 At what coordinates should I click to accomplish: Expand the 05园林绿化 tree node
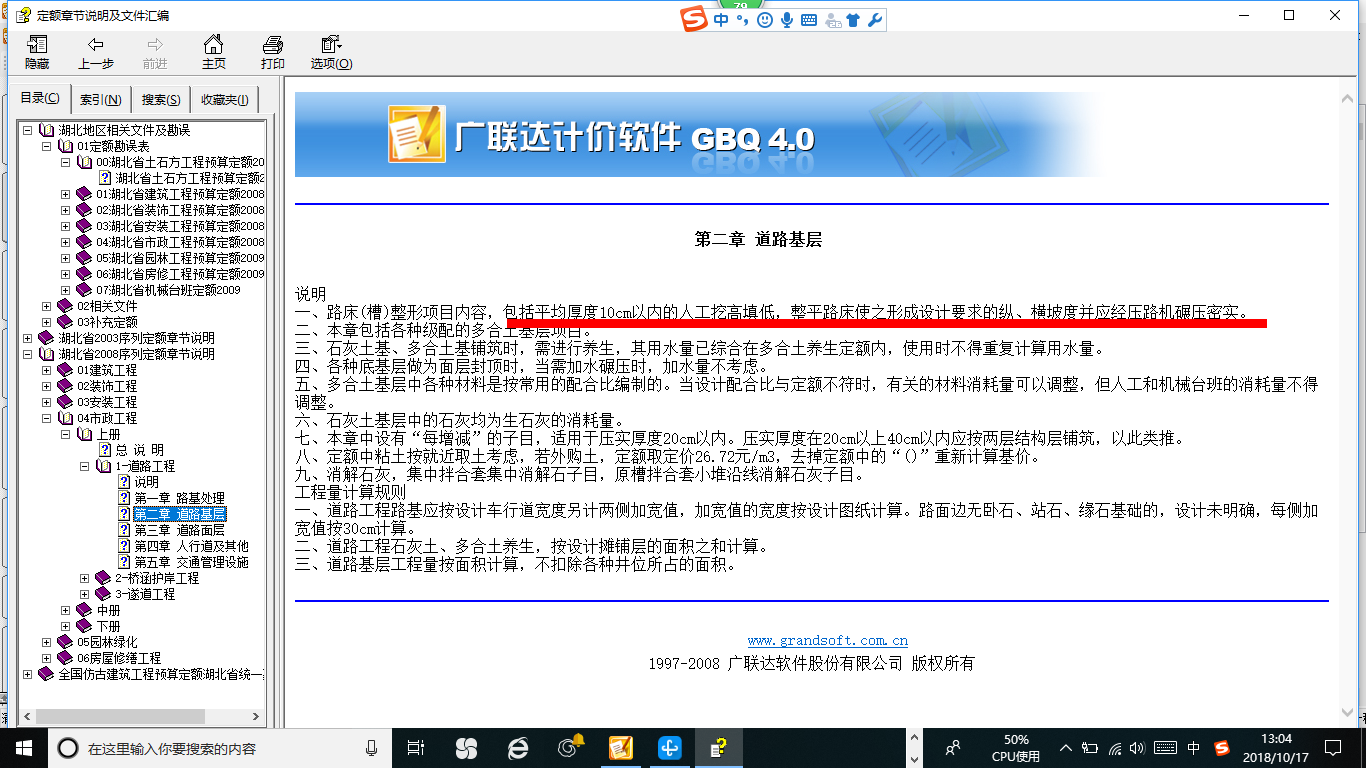46,642
